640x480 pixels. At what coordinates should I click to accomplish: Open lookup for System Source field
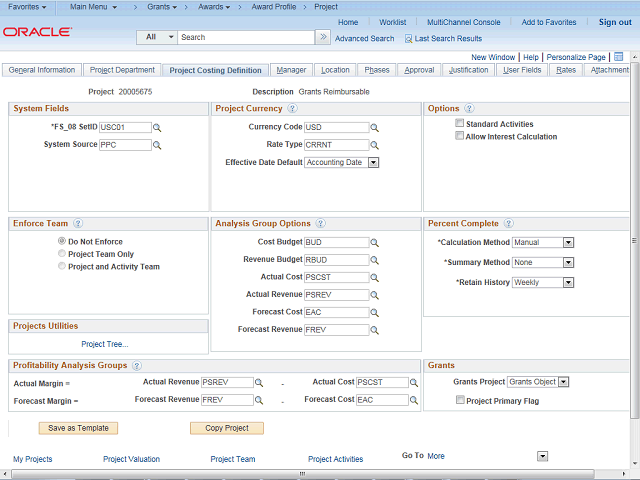(157, 145)
